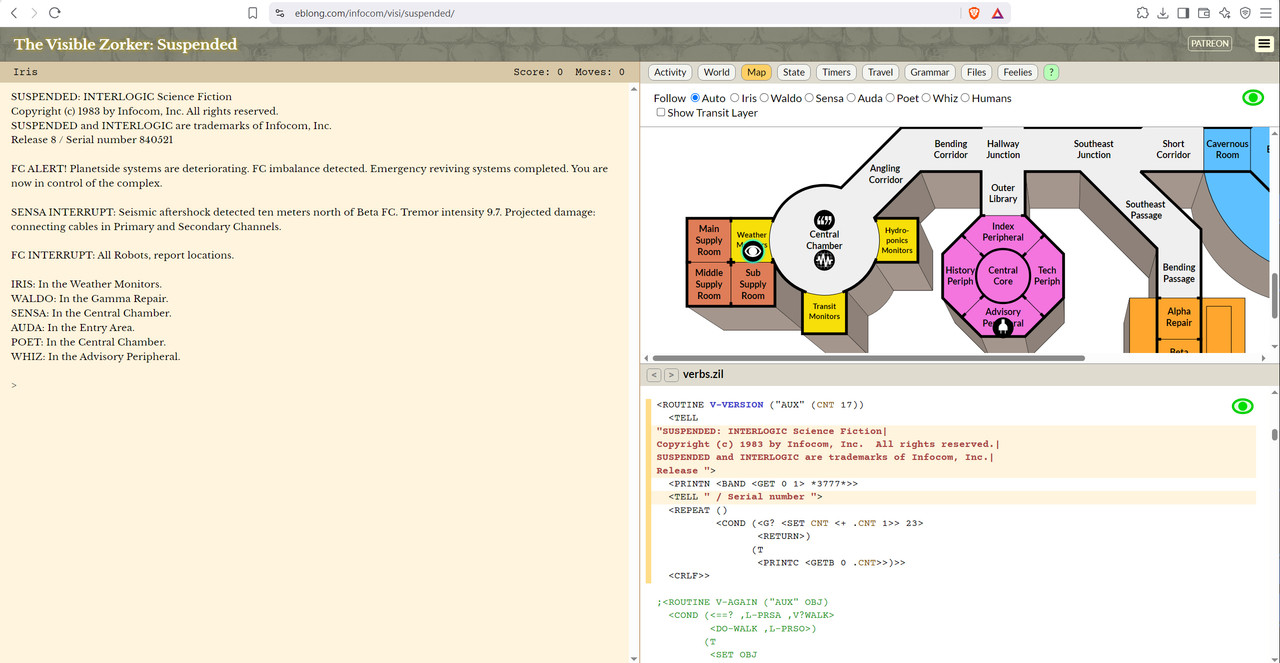Open the browser extensions puzzle icon
The width and height of the screenshot is (1280, 663).
coord(1142,13)
